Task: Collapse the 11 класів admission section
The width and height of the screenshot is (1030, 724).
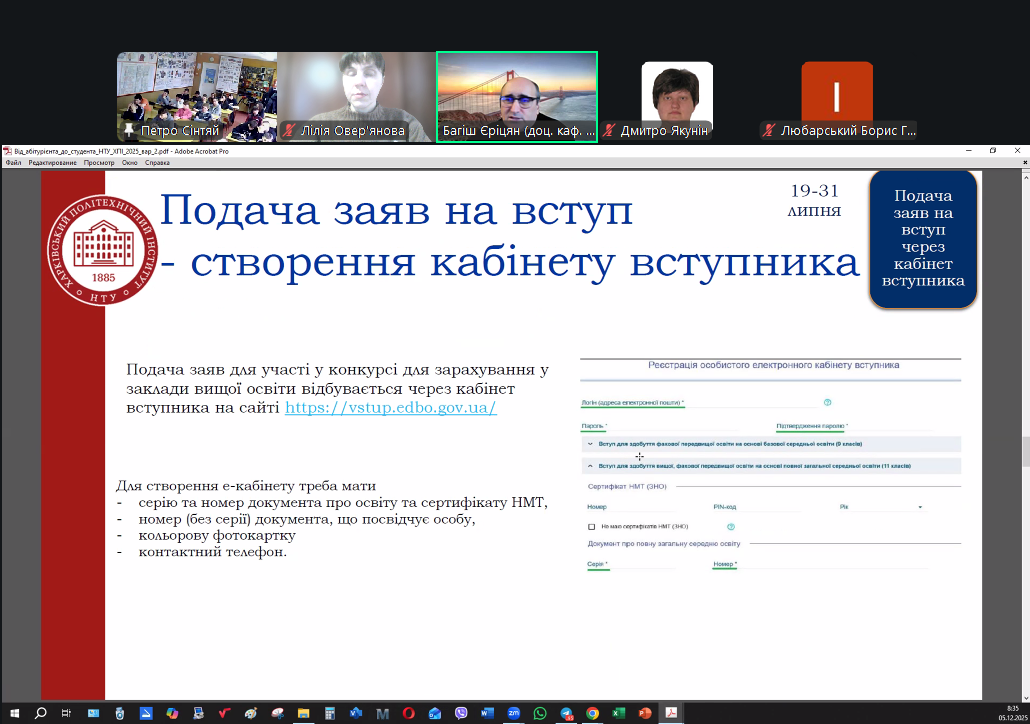Action: tap(590, 466)
